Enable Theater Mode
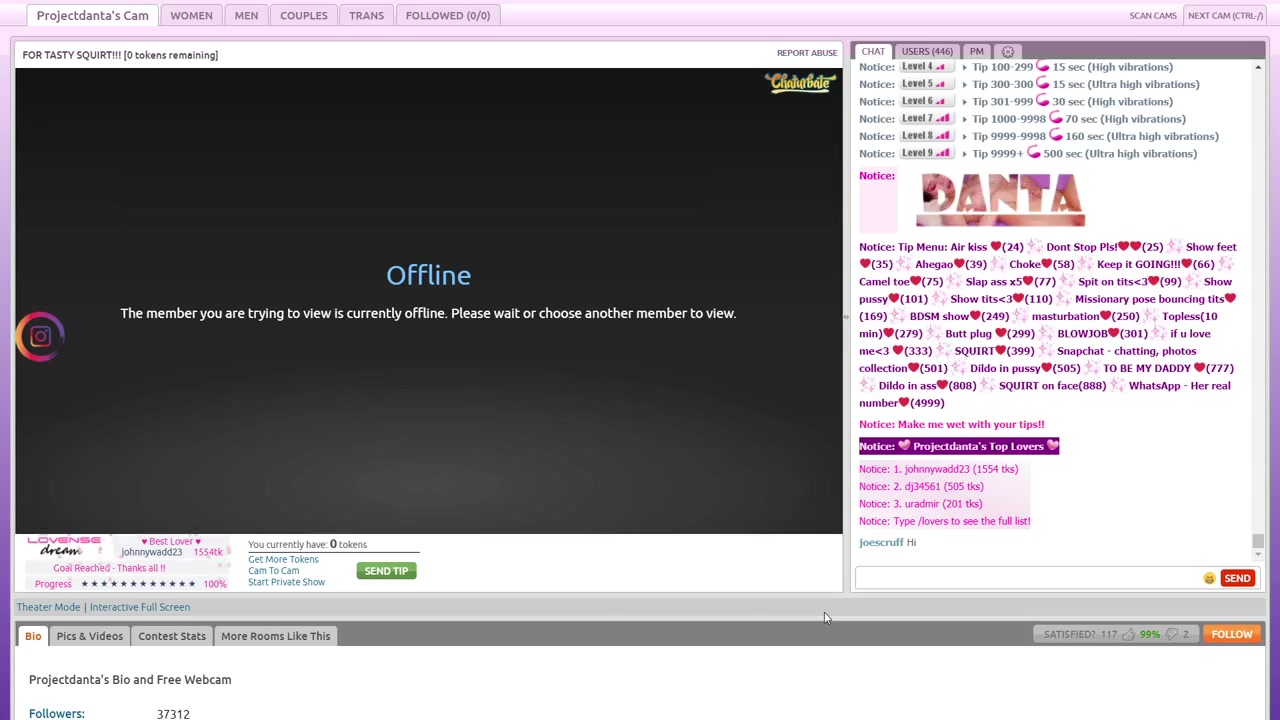Screen dimensions: 1280x720 pyautogui.click(x=48, y=607)
